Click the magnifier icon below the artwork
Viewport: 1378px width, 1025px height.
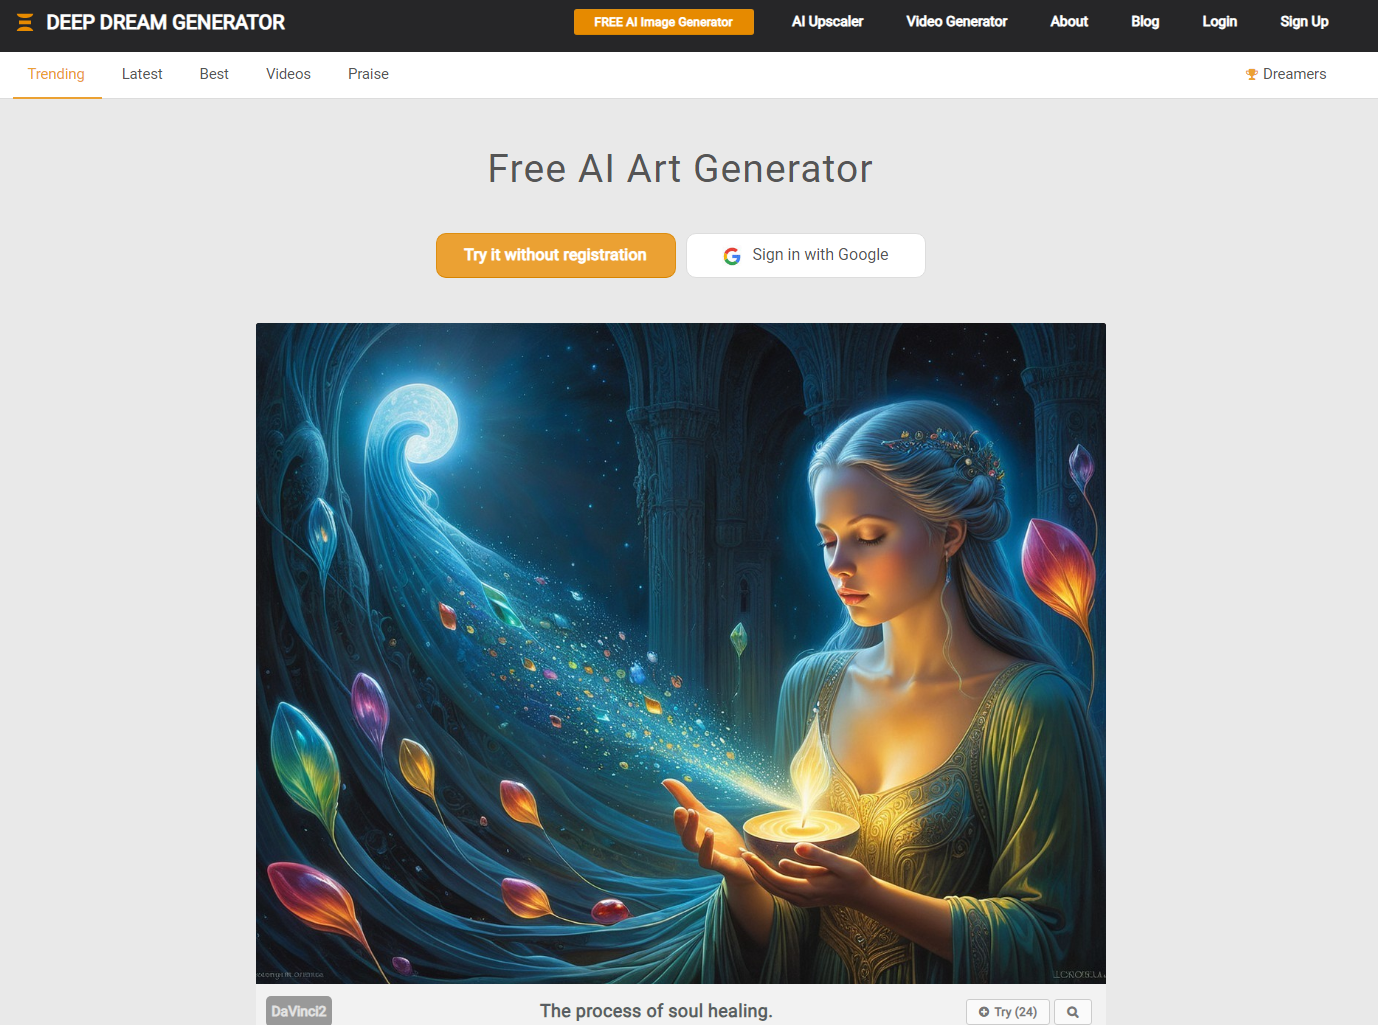1072,1012
